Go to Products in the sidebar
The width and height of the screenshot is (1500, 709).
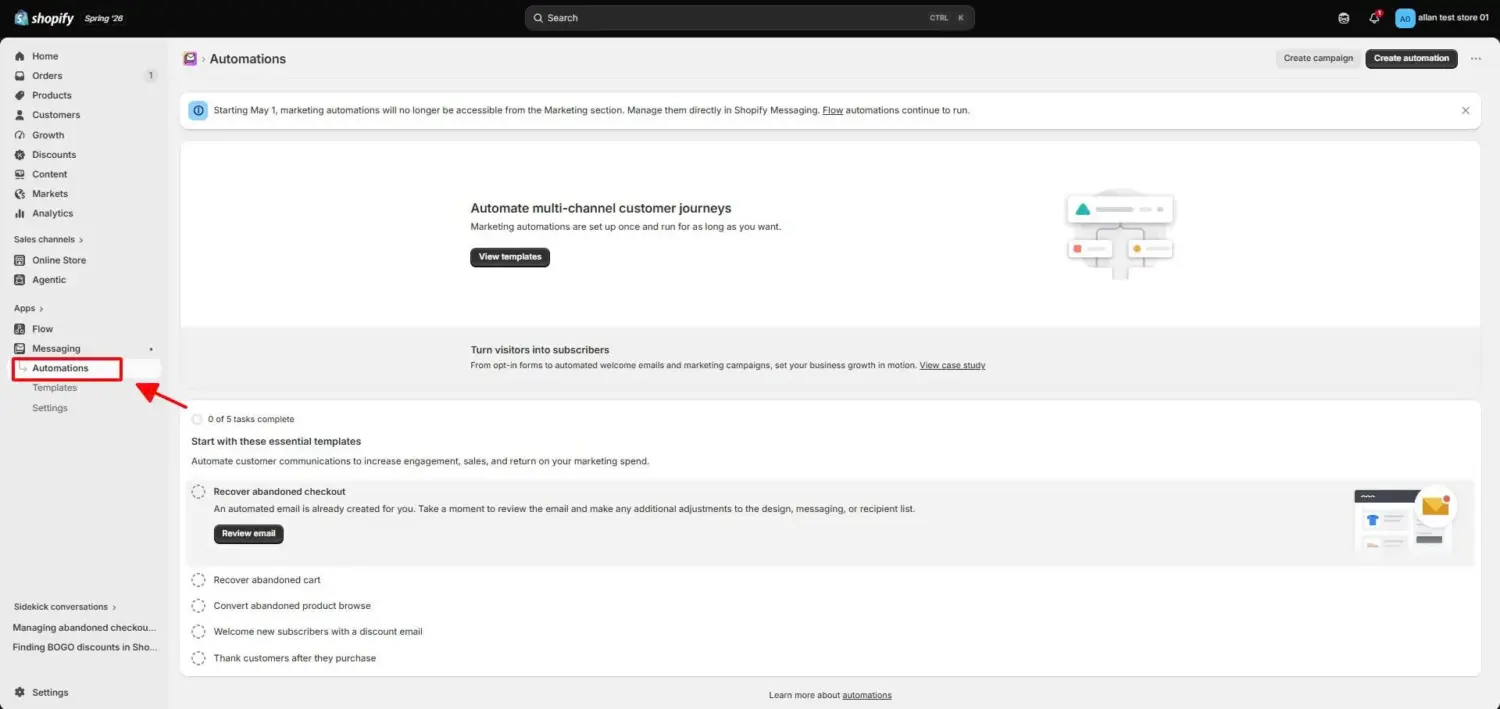pyautogui.click(x=52, y=95)
